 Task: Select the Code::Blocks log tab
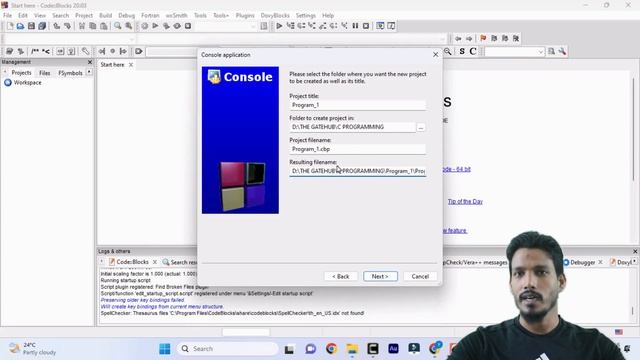132,262
